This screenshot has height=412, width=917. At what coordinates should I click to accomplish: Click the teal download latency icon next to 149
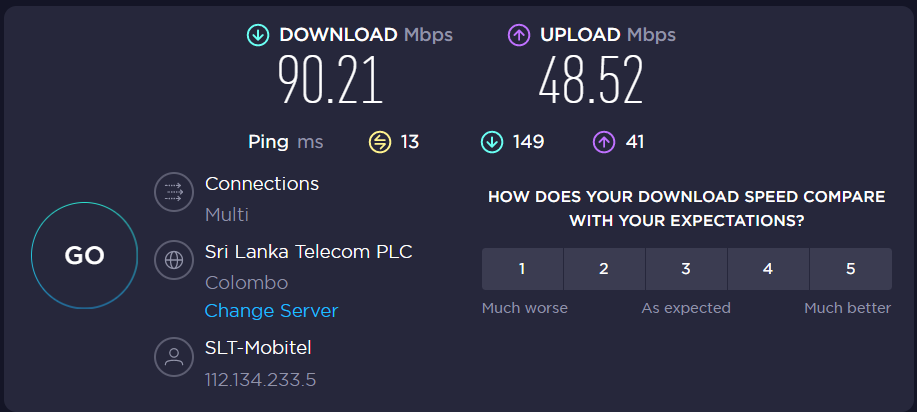pyautogui.click(x=492, y=142)
